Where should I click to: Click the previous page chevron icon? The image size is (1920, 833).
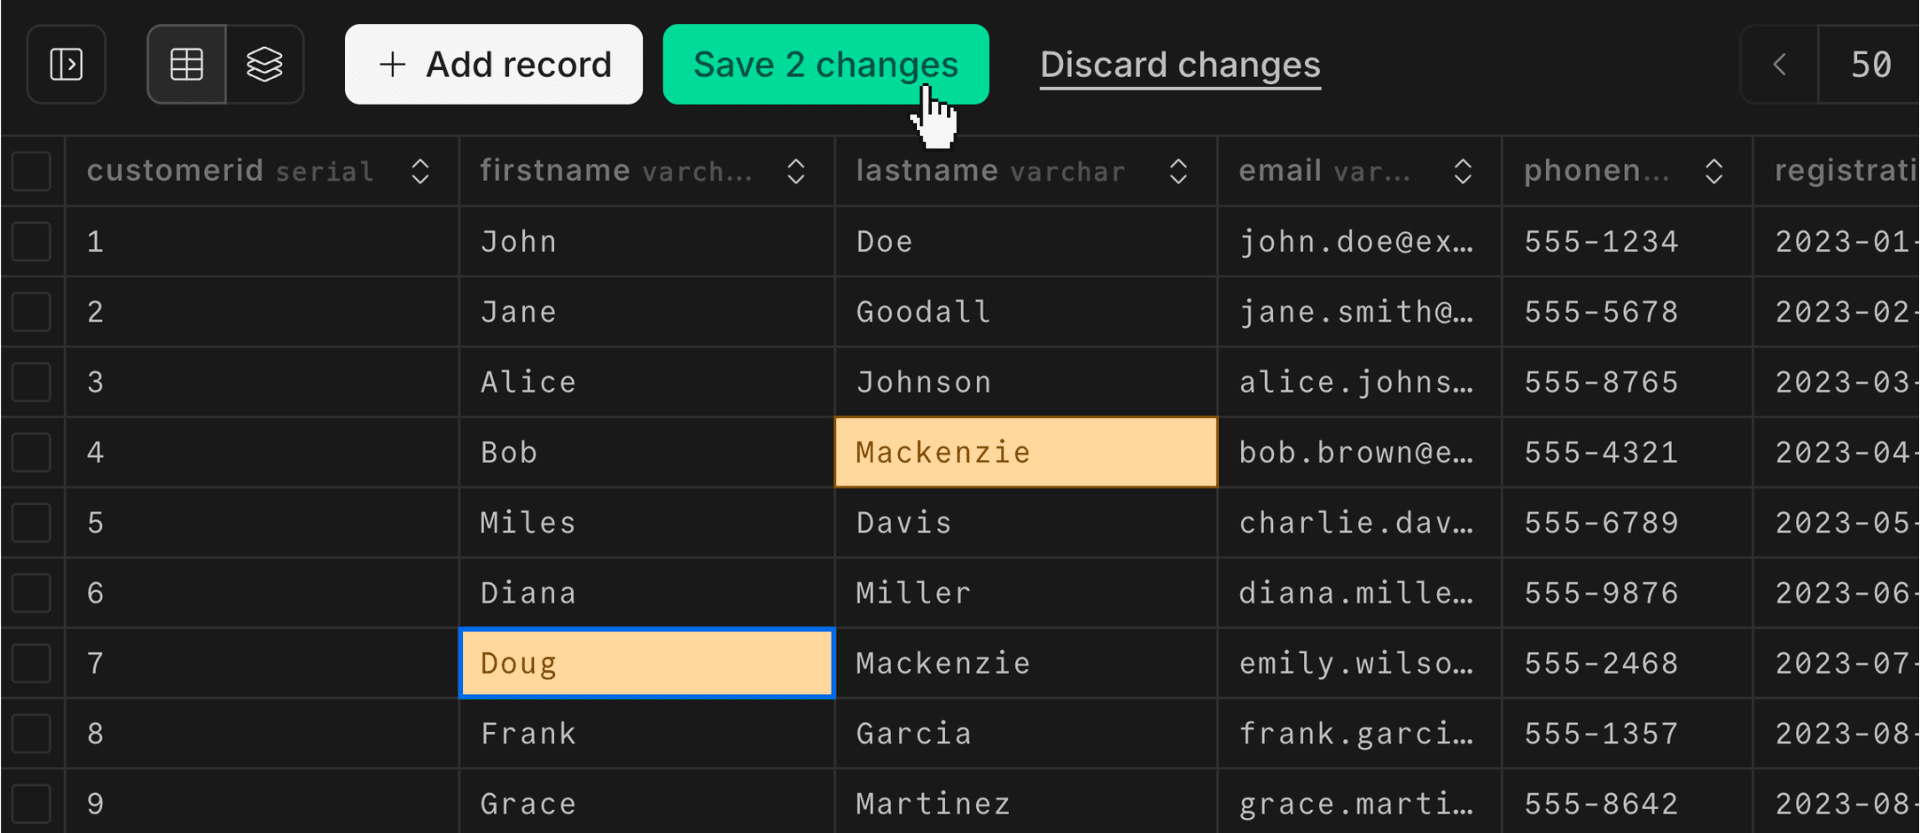click(1779, 64)
